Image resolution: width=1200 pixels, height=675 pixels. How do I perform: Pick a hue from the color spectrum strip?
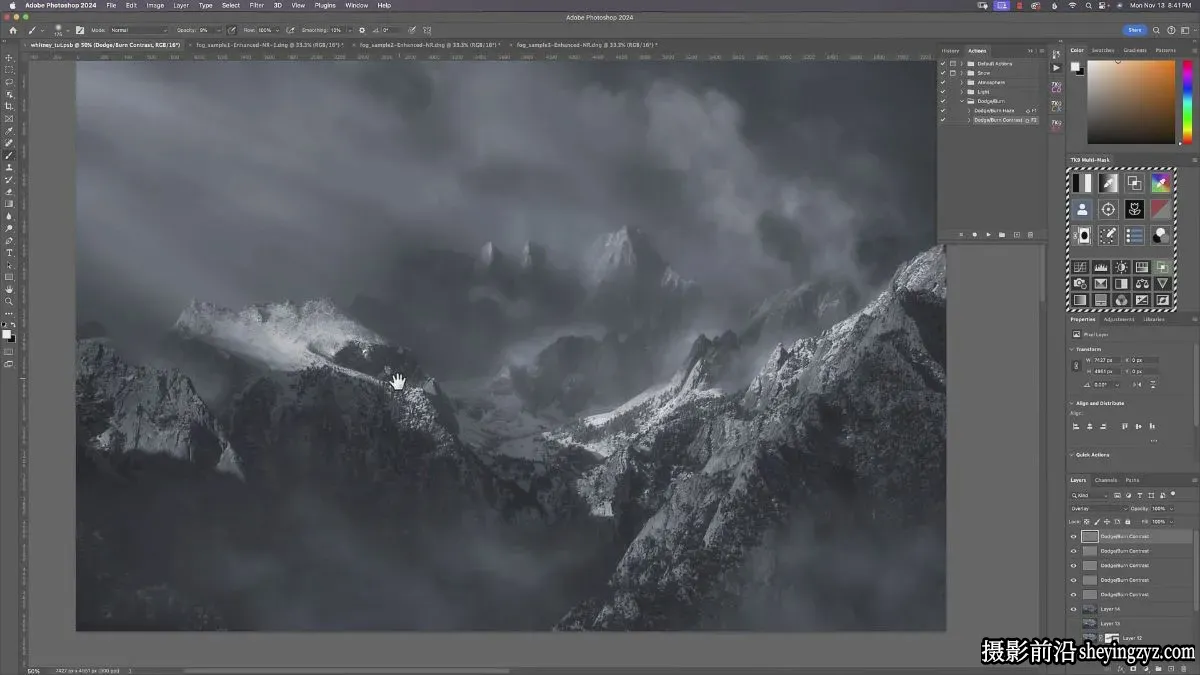pos(1186,102)
